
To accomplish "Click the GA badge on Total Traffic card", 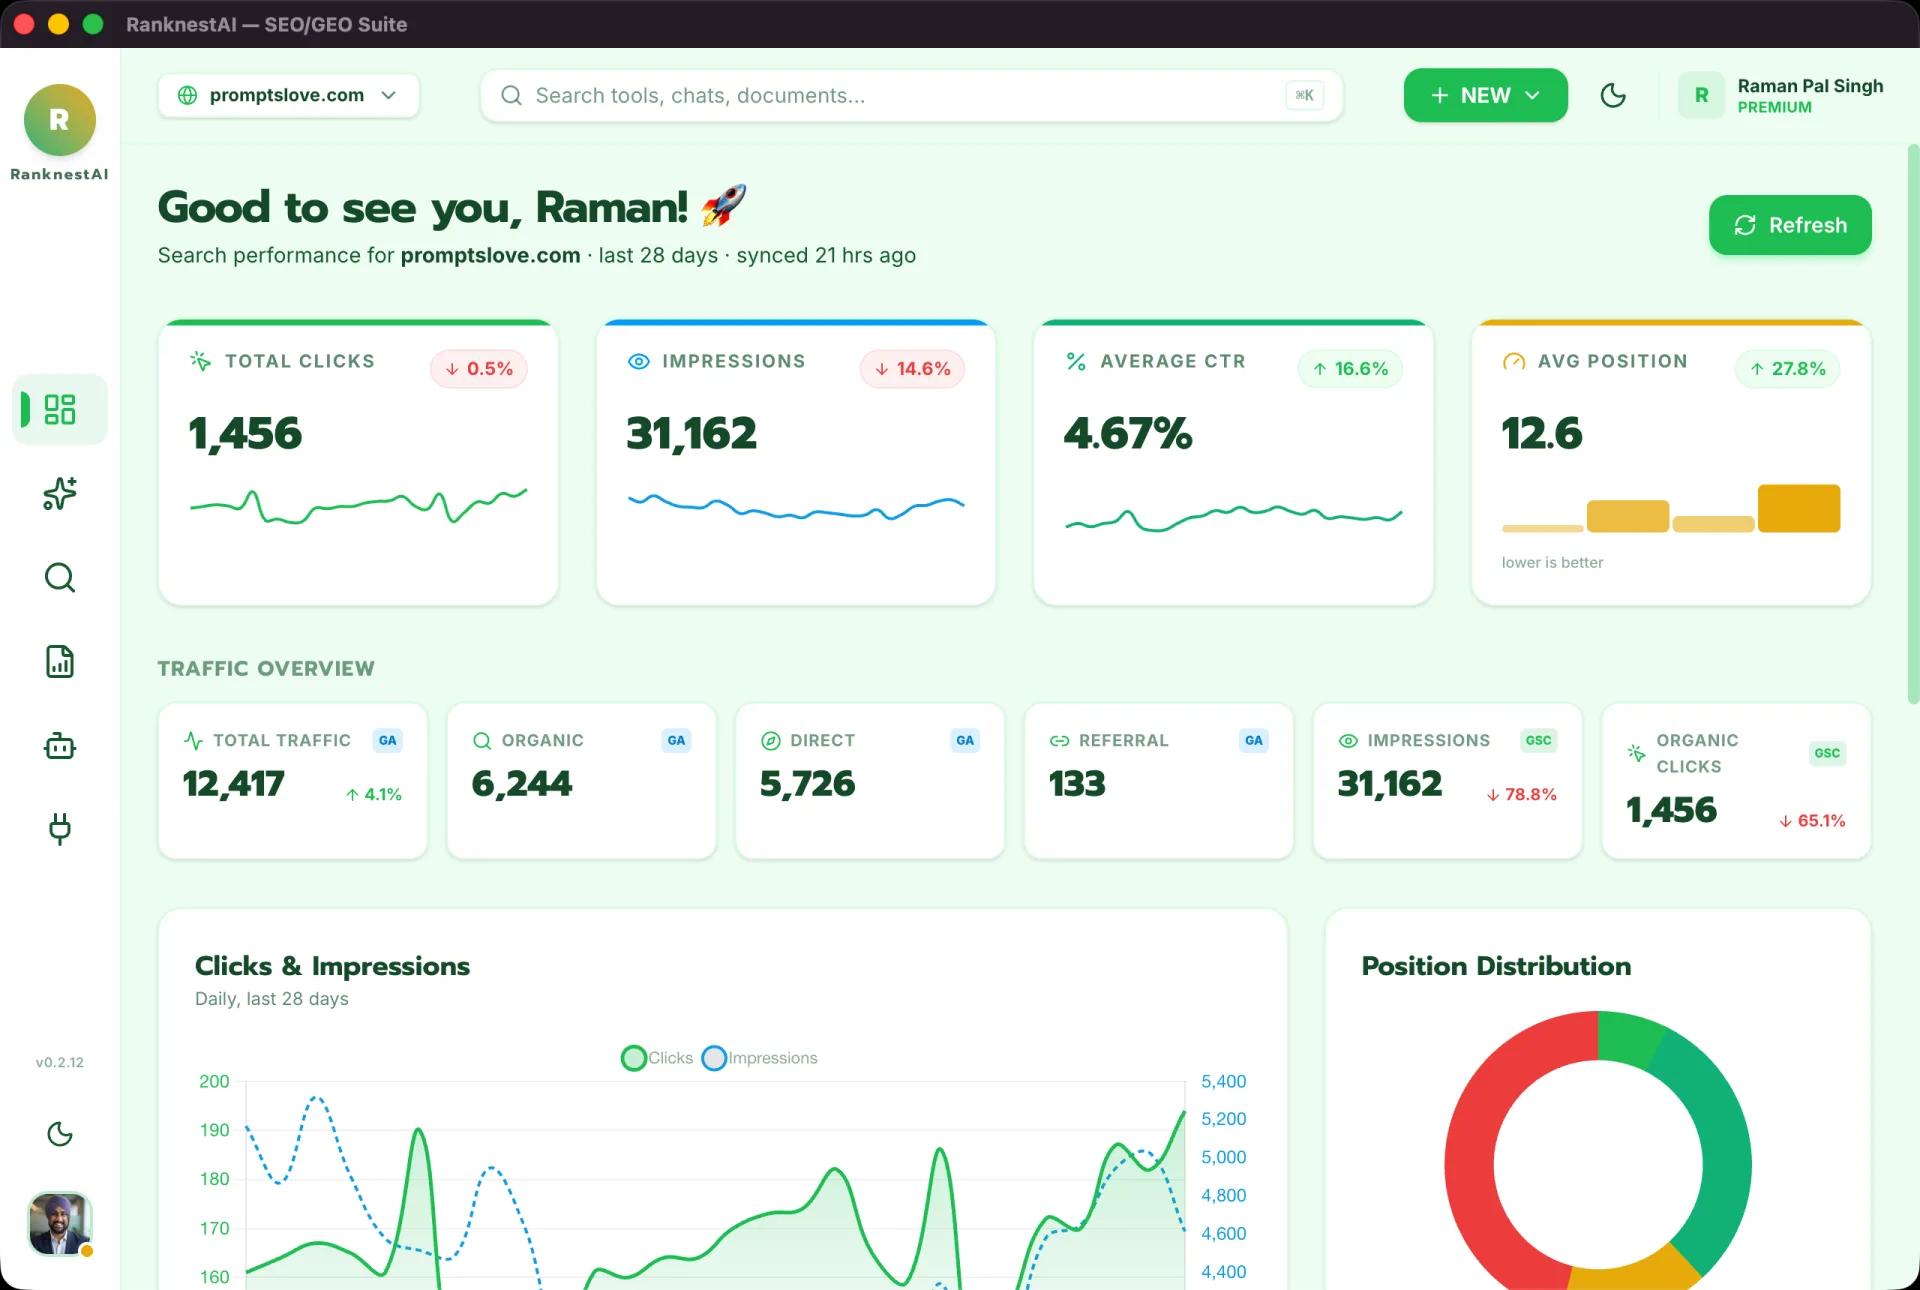I will coord(387,740).
